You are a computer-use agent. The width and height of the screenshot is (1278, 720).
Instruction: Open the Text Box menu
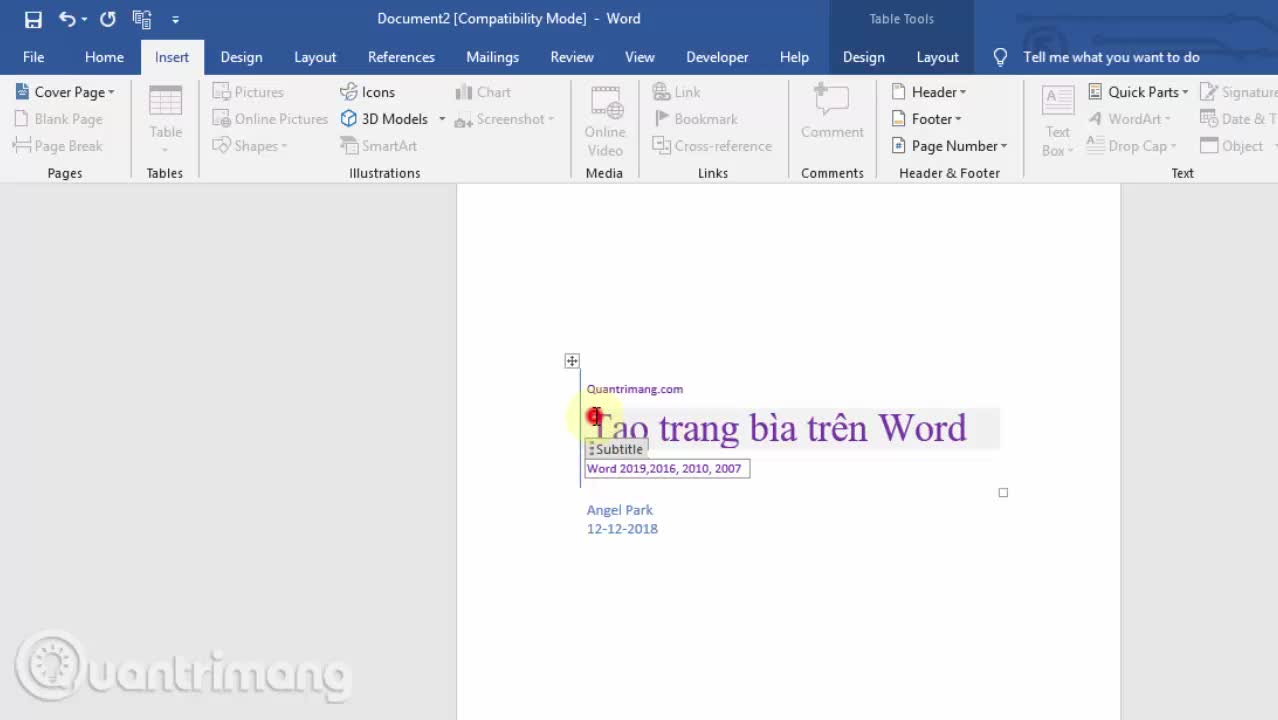tap(1057, 121)
